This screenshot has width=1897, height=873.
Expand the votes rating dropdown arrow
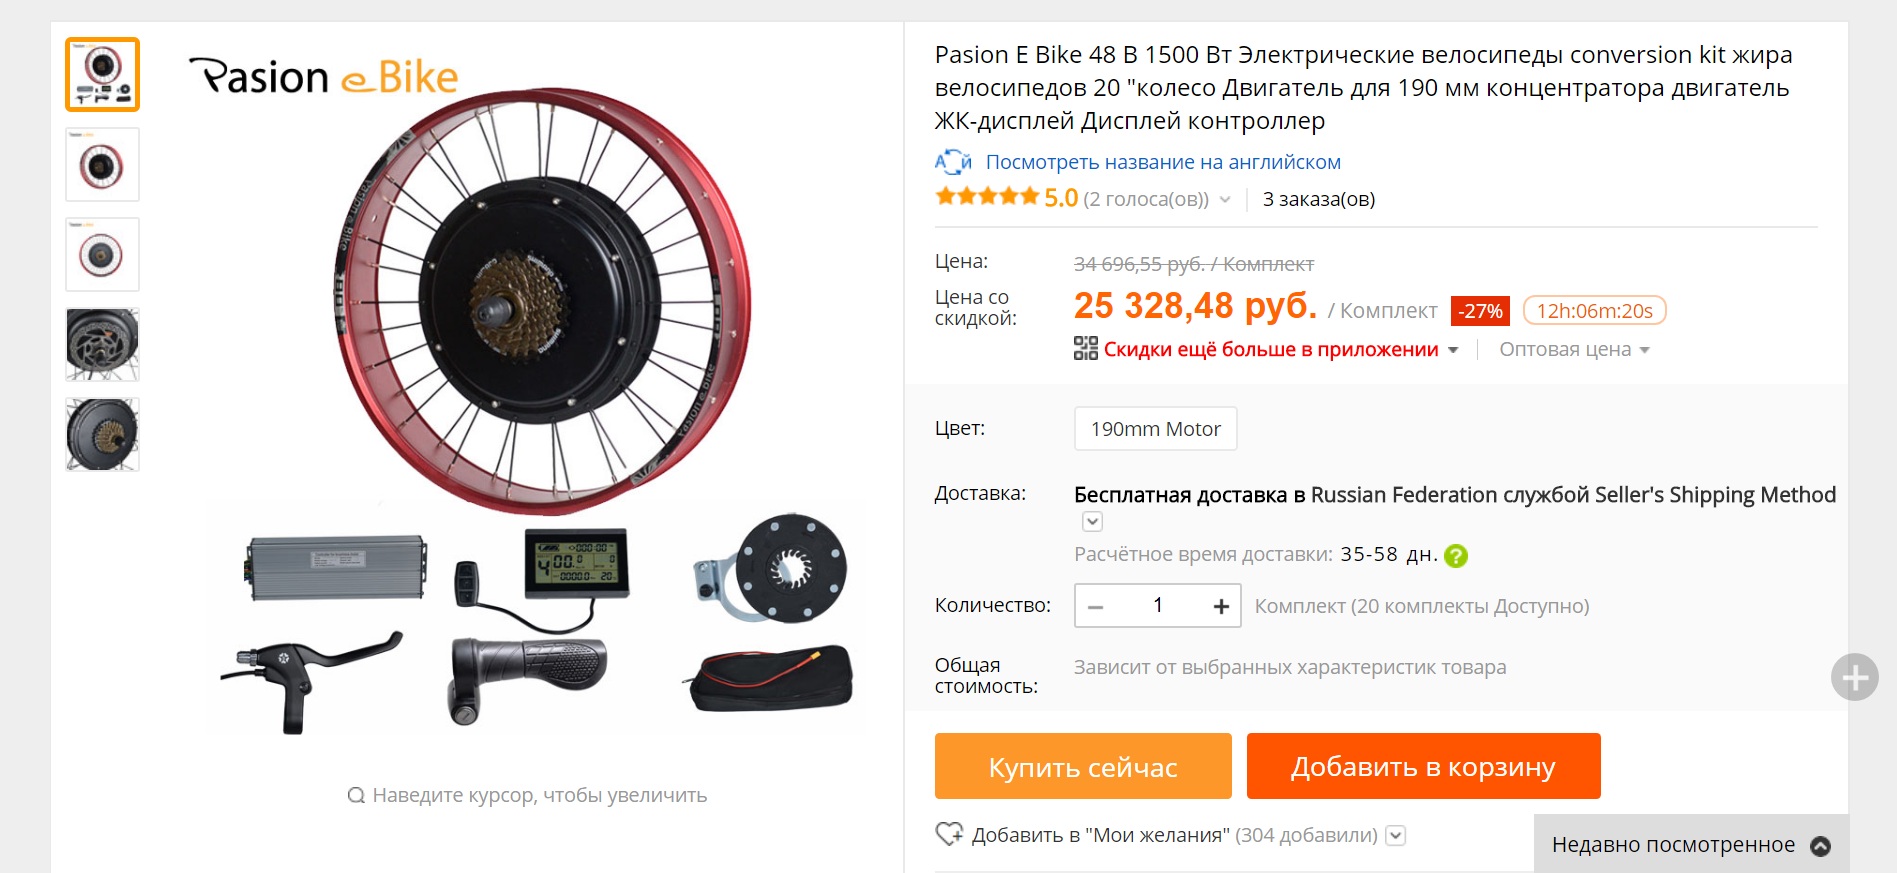click(x=1225, y=199)
